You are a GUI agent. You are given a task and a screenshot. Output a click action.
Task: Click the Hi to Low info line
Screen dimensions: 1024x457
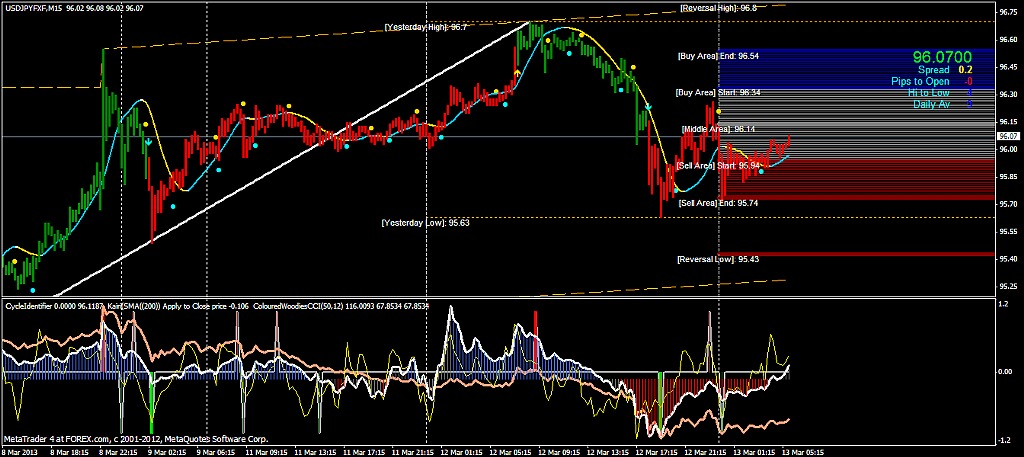(x=940, y=93)
